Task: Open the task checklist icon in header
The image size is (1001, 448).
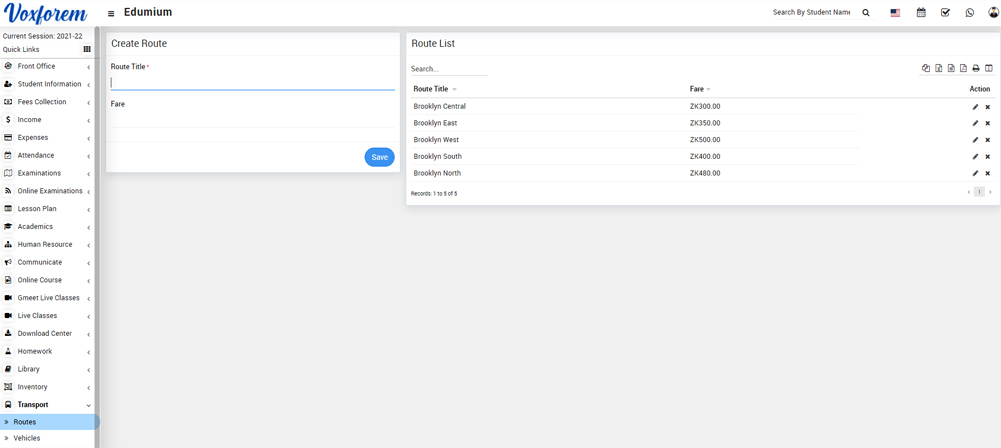Action: [945, 13]
